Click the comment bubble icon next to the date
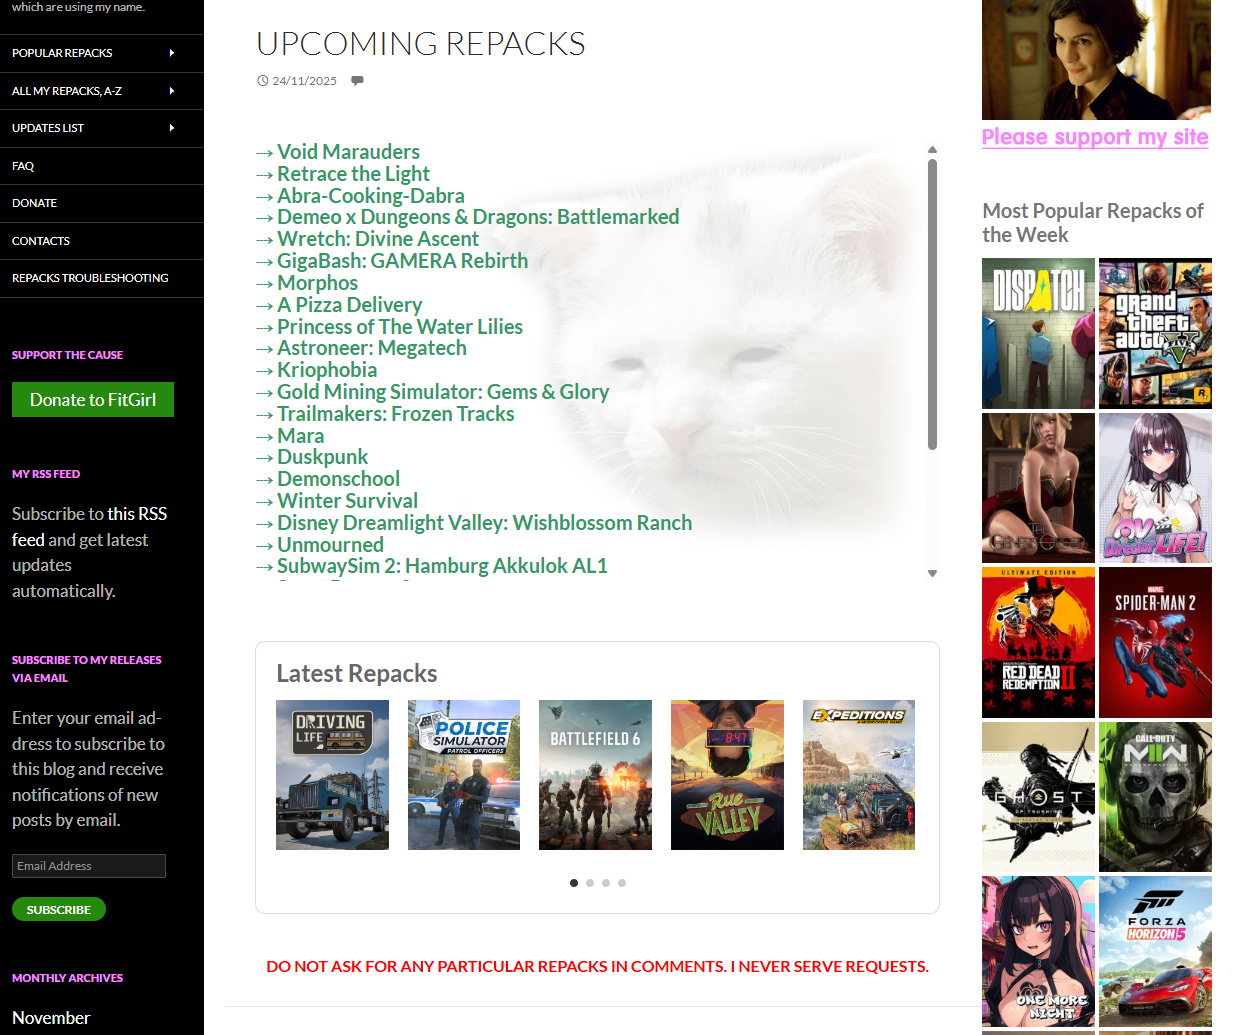The width and height of the screenshot is (1234, 1035). 357,81
